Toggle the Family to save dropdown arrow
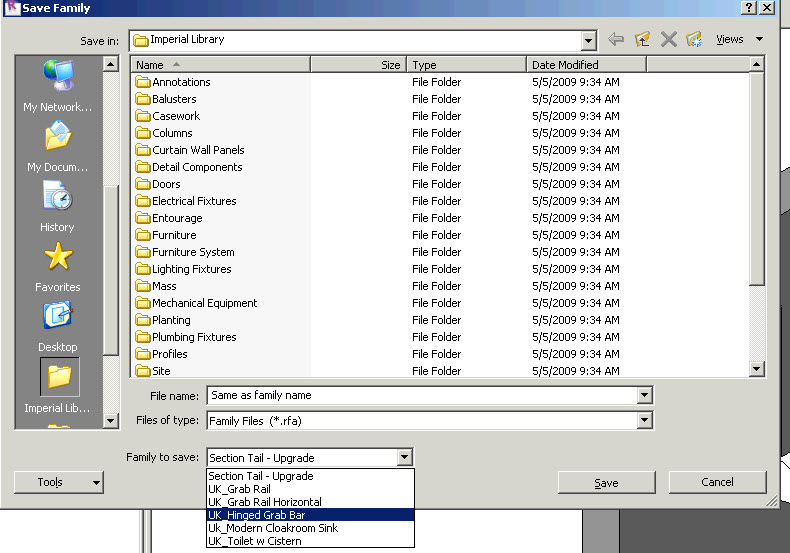 pyautogui.click(x=405, y=457)
